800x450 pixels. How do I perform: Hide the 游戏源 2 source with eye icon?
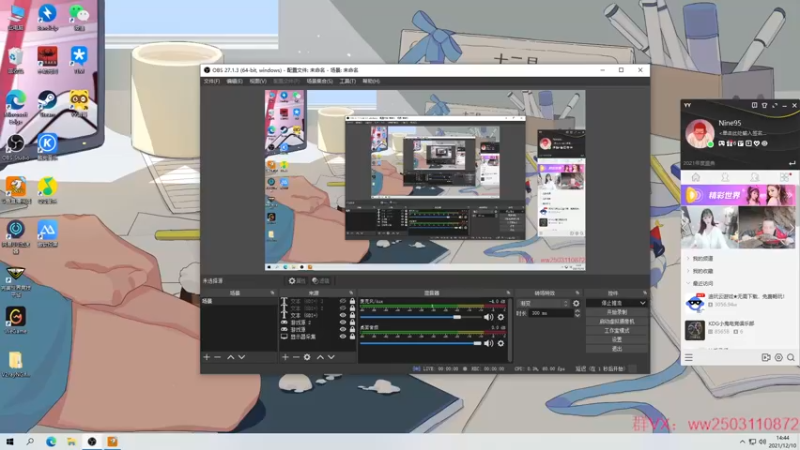(x=343, y=322)
